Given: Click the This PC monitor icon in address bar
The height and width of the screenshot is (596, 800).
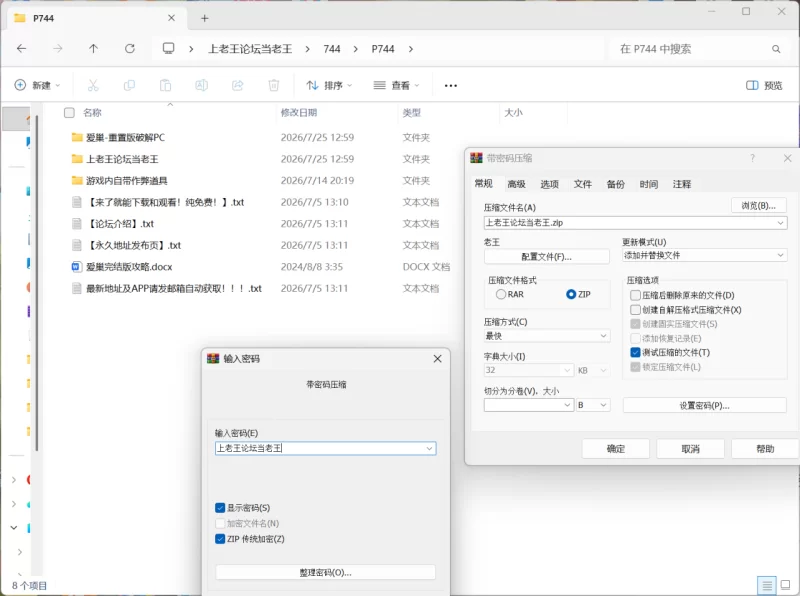Looking at the screenshot, I should pyautogui.click(x=168, y=48).
